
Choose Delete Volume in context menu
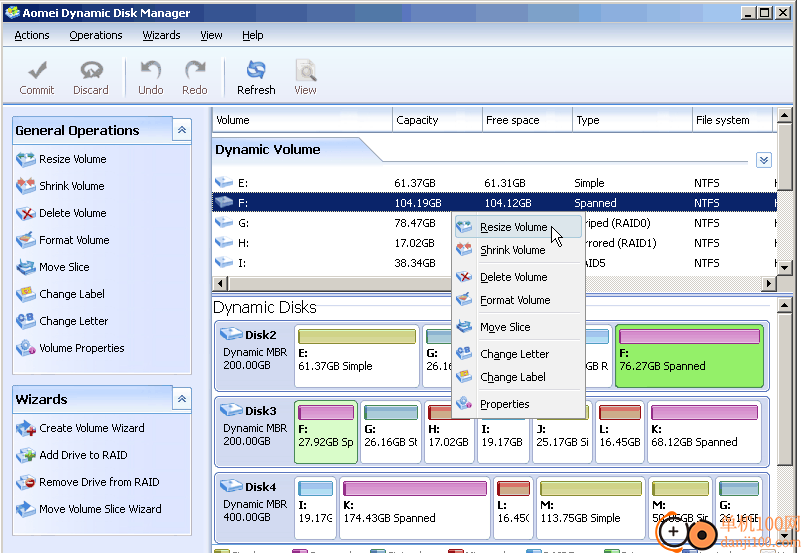click(518, 277)
